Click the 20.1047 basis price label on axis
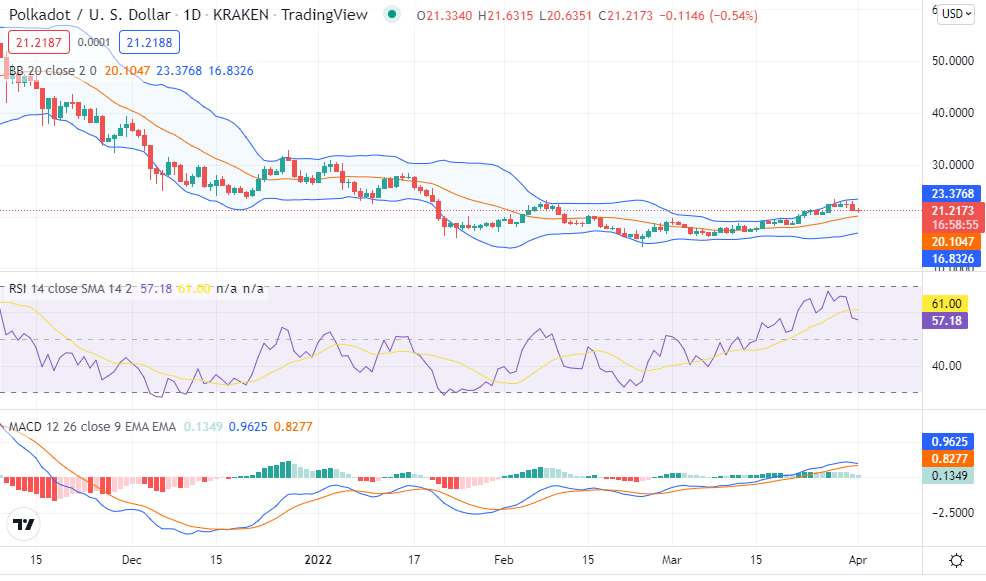 coord(953,241)
